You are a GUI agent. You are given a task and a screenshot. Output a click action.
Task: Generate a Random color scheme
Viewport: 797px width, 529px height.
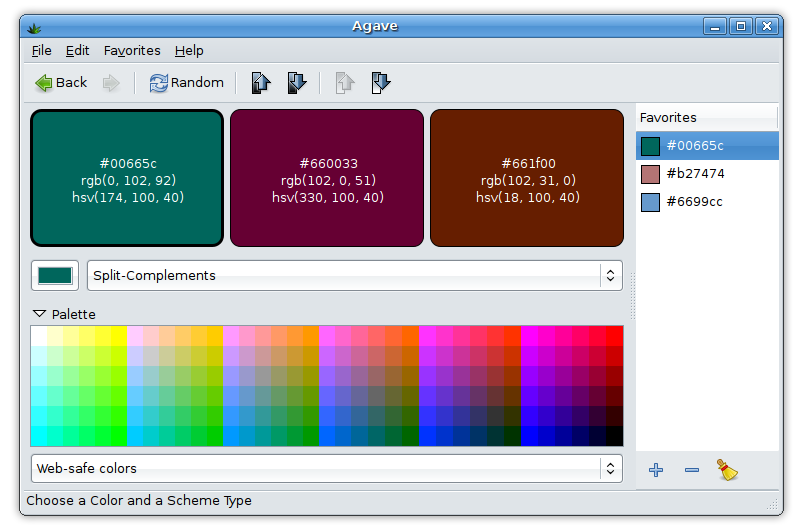[187, 83]
